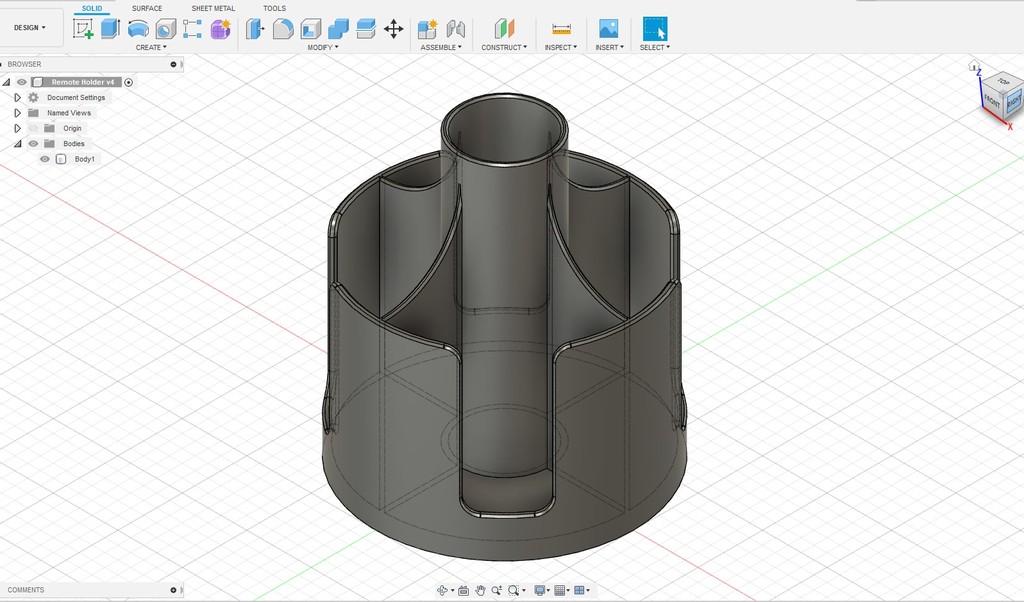Open the Pan tool in navigation bar
Image resolution: width=1024 pixels, height=602 pixels.
click(482, 590)
